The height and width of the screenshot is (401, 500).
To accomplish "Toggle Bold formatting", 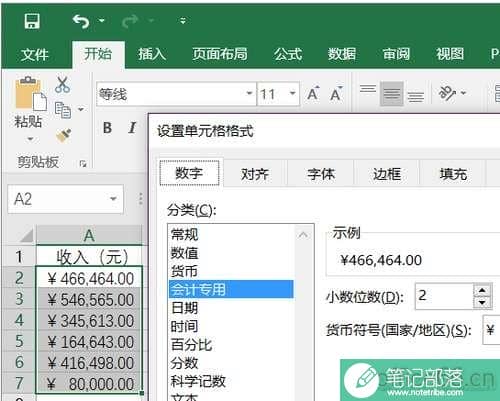I will tap(107, 128).
